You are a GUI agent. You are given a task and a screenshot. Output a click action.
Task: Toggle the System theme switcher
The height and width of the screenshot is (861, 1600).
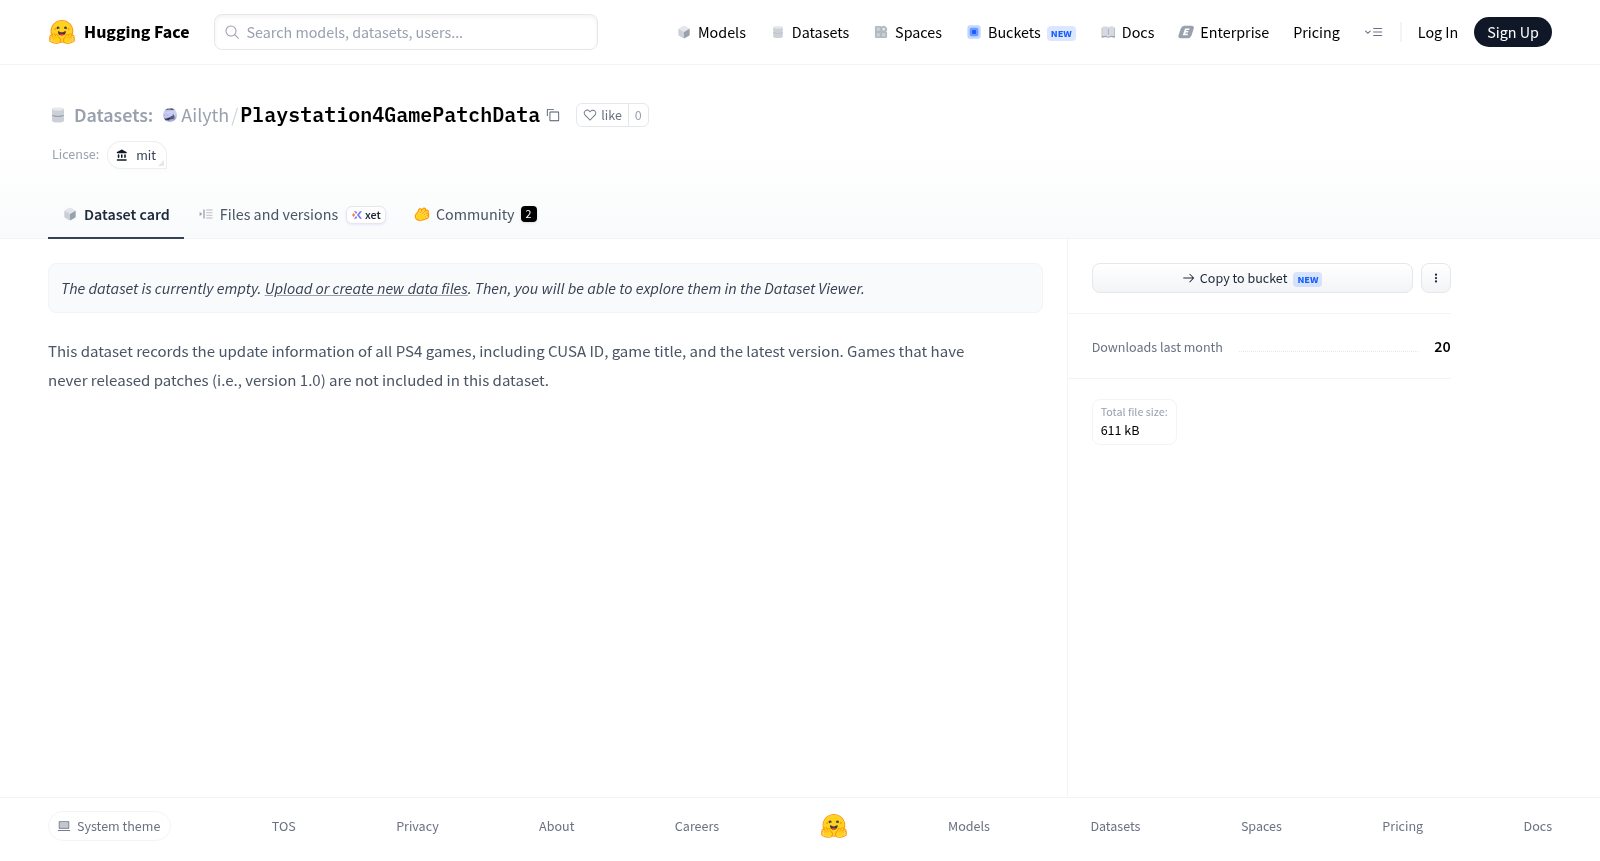click(109, 826)
